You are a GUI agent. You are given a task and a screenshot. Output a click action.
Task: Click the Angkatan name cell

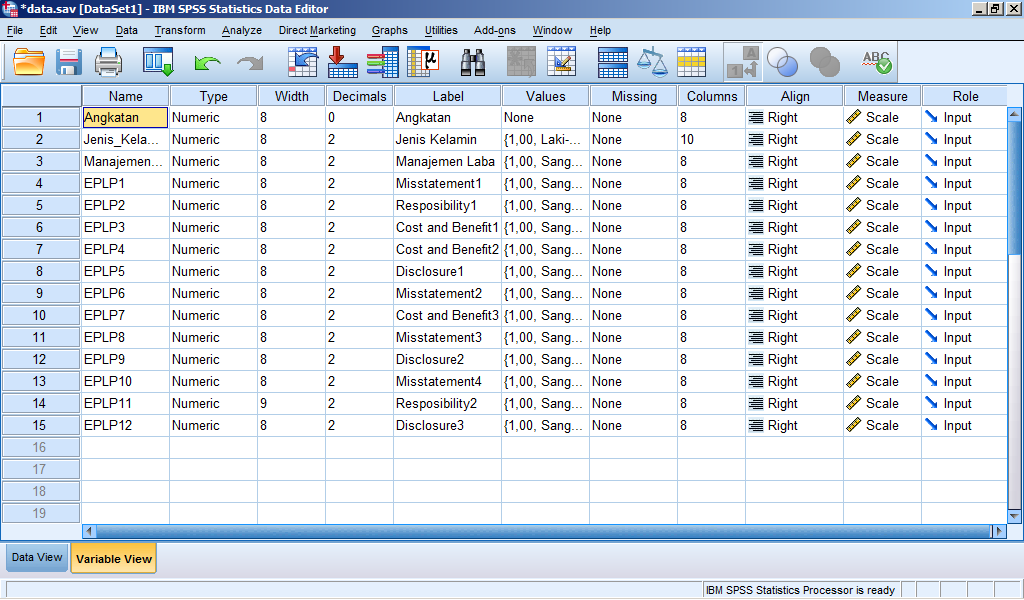[125, 118]
